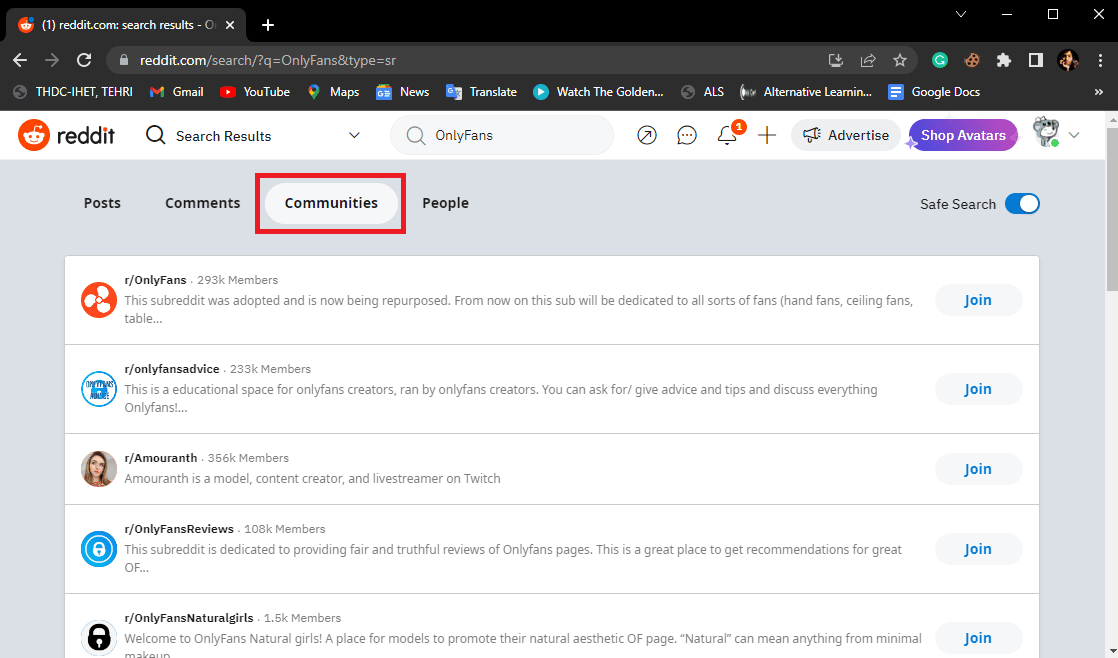Expand the user menu chevron next to the avatar
This screenshot has height=658, width=1118.
[x=1074, y=134]
